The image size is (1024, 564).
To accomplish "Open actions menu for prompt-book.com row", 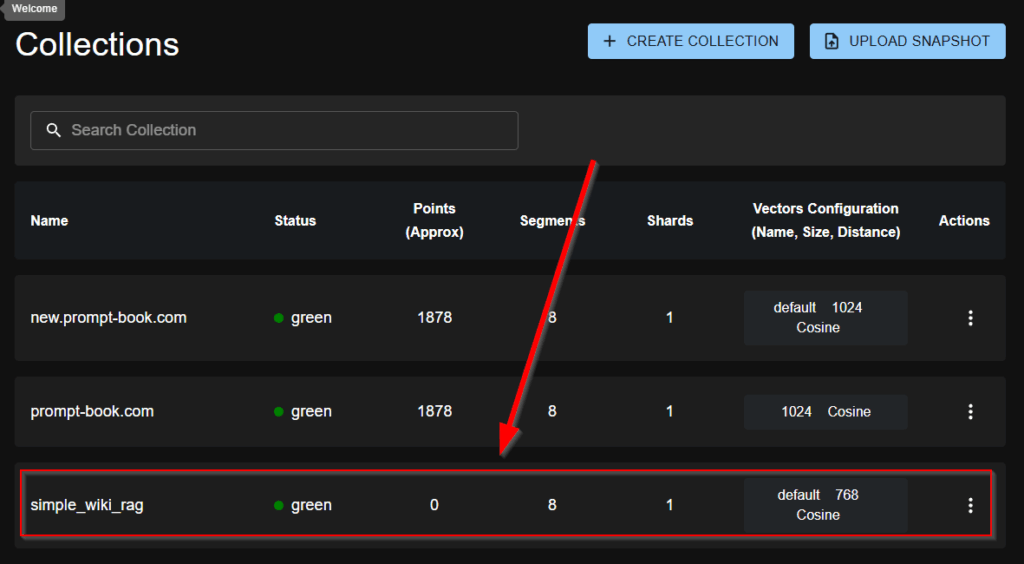I will point(969,412).
